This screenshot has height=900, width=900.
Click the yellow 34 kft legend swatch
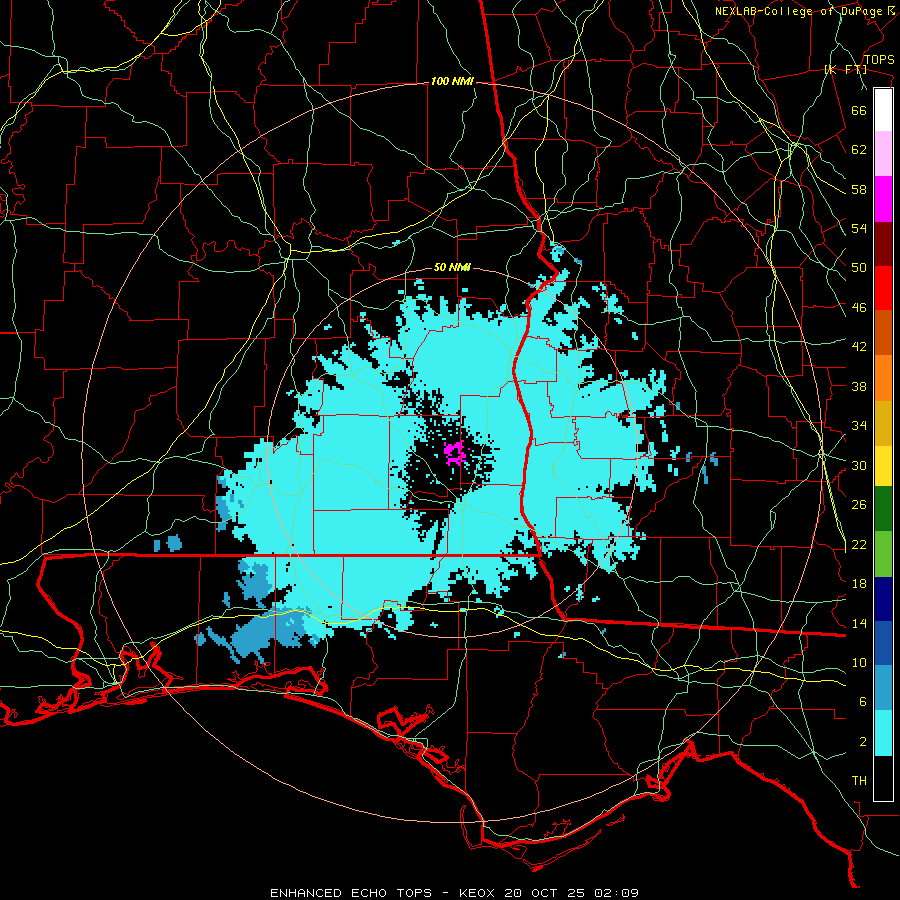(x=883, y=466)
